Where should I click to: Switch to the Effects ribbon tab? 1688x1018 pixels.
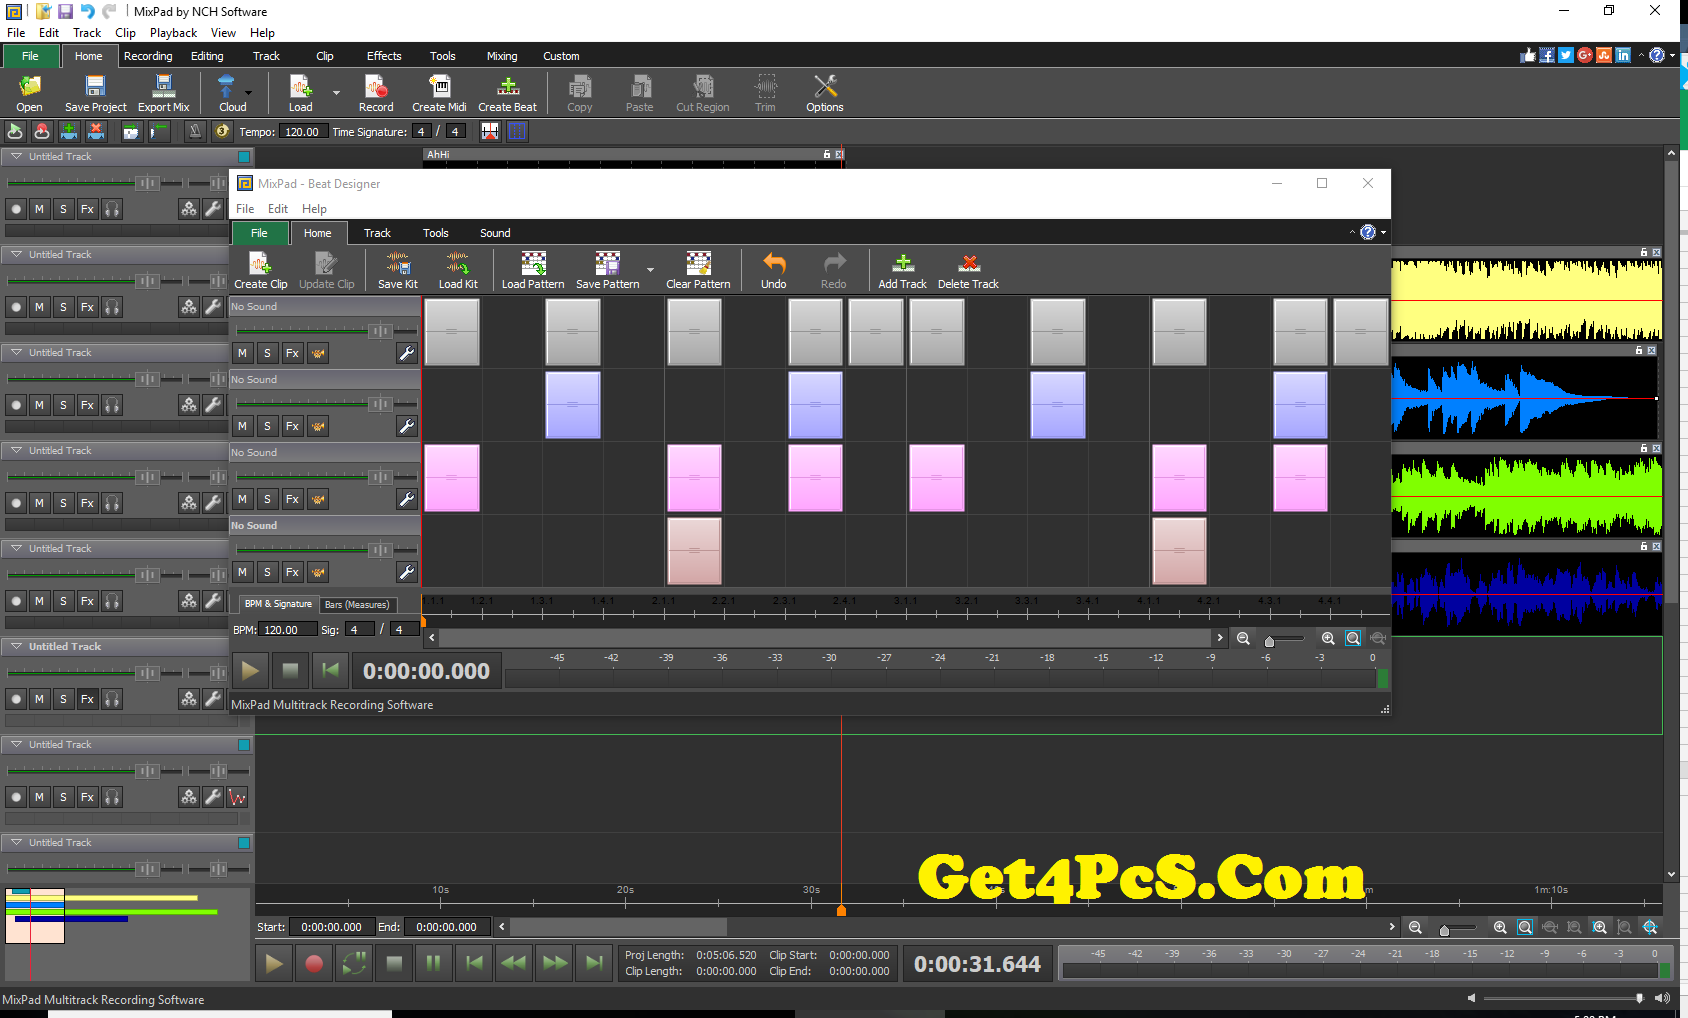[383, 56]
